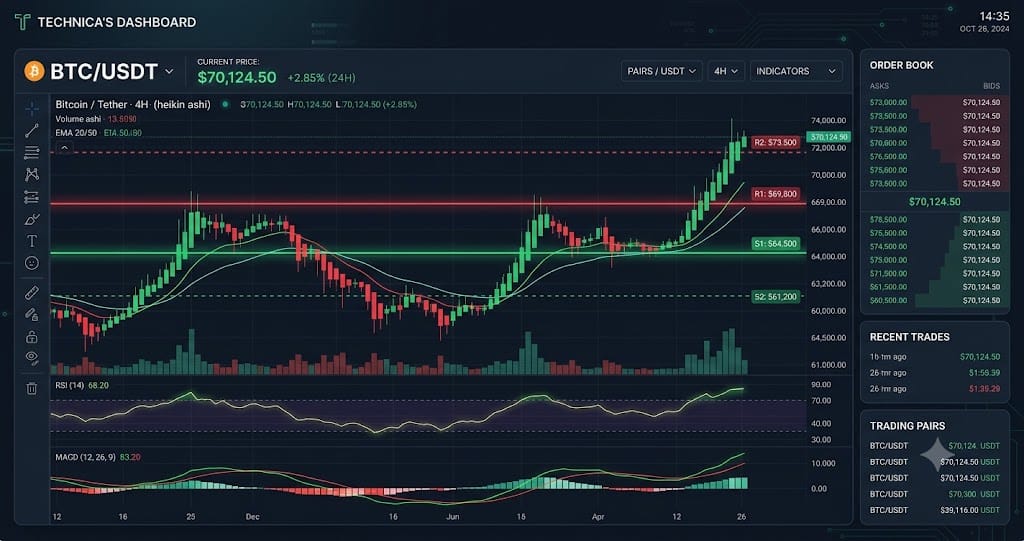This screenshot has width=1024, height=541.
Task: Toggle lock all drawings padlock
Action: 31,336
